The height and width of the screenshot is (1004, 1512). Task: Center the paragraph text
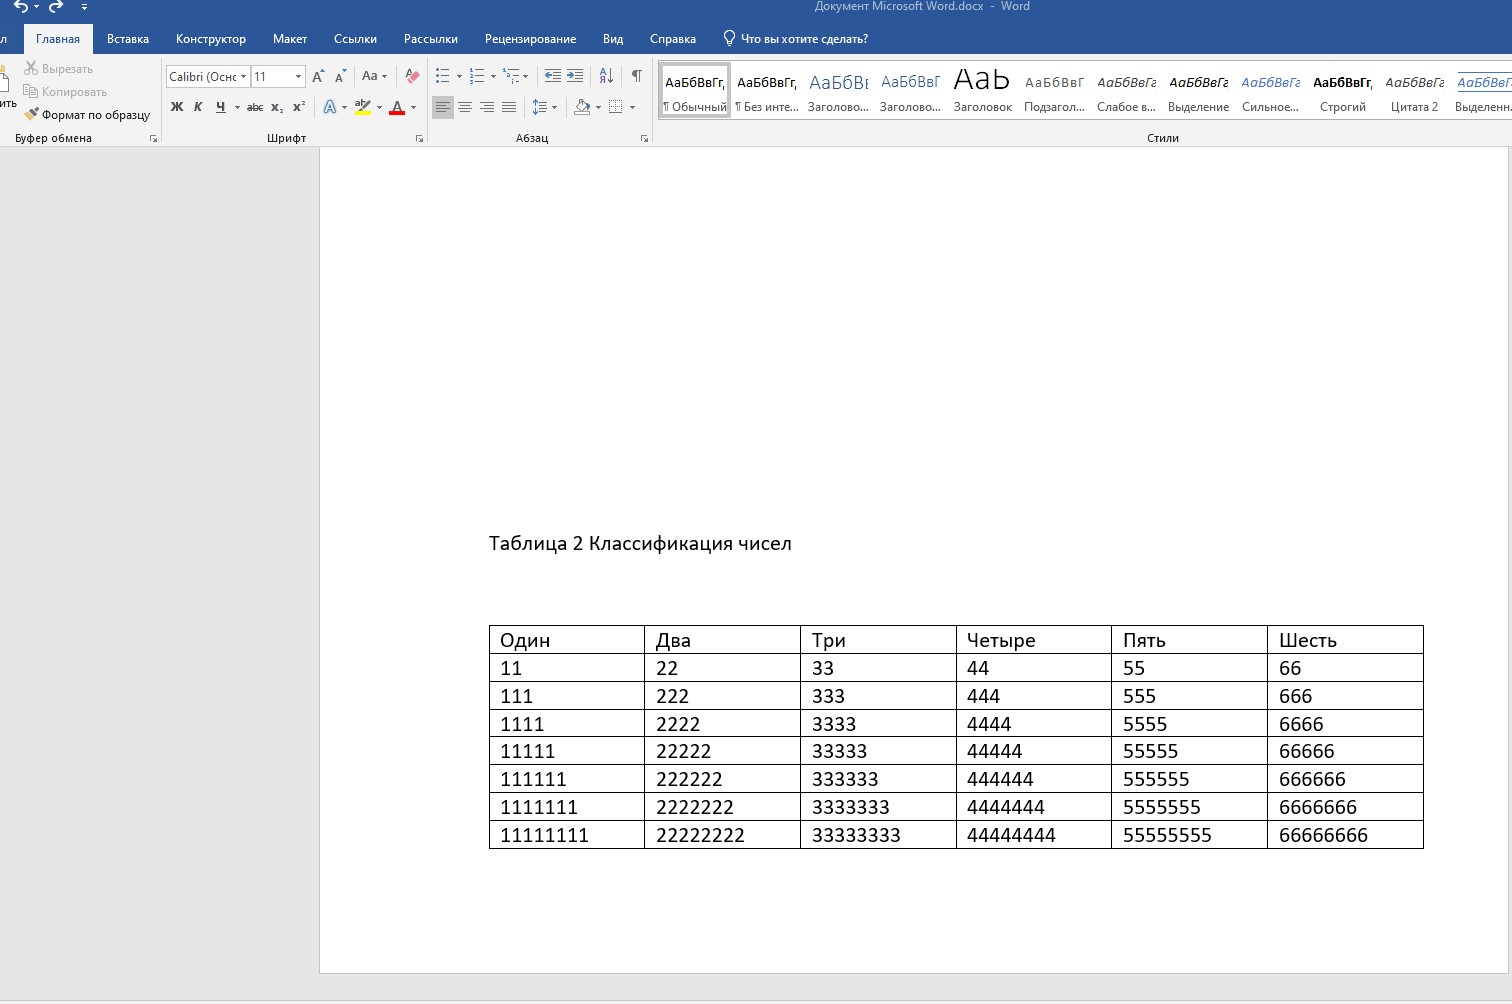tap(465, 107)
